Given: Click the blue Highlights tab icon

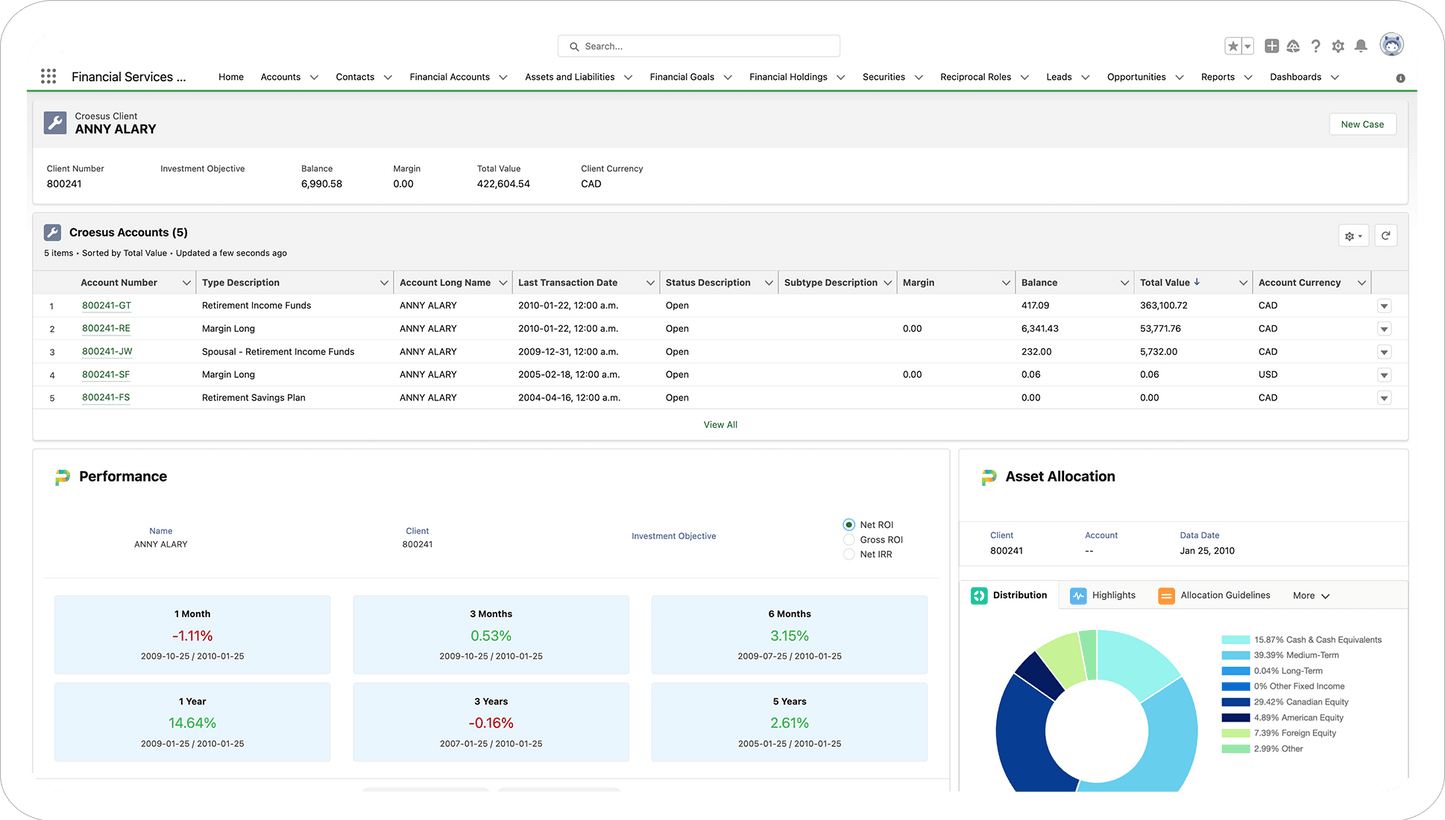Looking at the screenshot, I should (1078, 596).
